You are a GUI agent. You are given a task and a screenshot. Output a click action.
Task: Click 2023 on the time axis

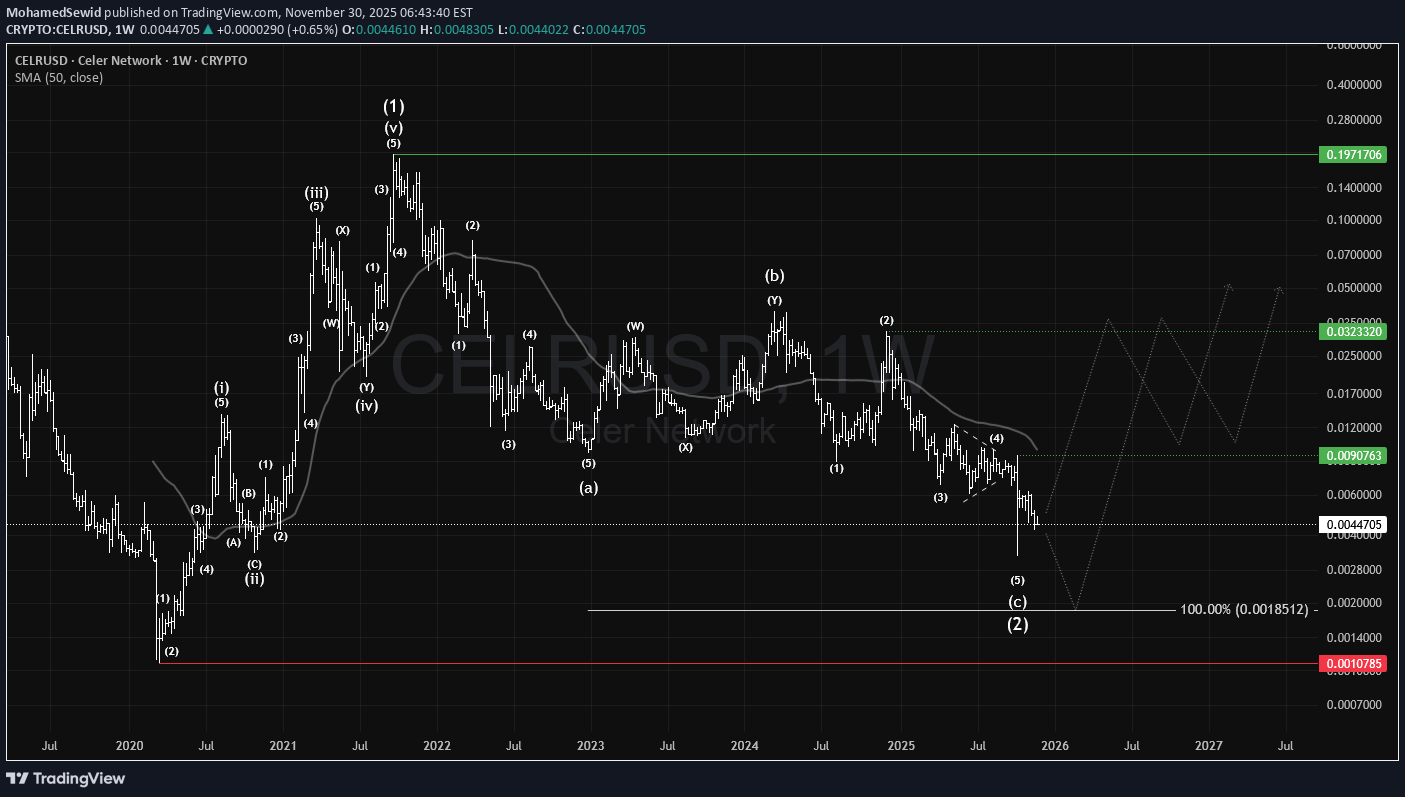(x=590, y=745)
